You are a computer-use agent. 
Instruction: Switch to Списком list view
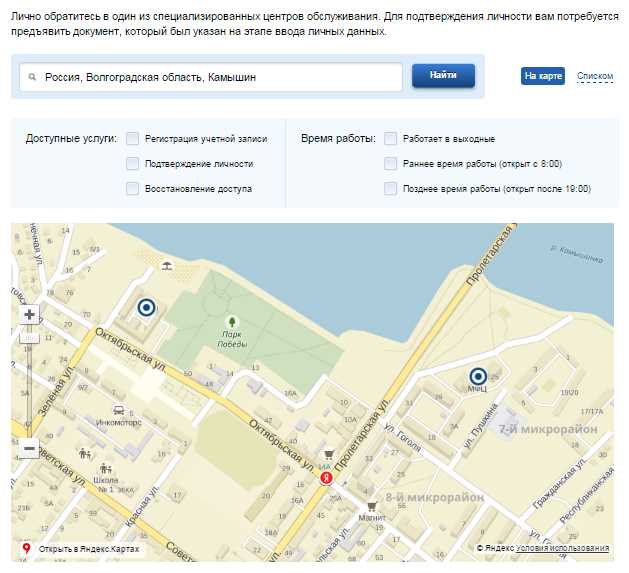coord(595,76)
